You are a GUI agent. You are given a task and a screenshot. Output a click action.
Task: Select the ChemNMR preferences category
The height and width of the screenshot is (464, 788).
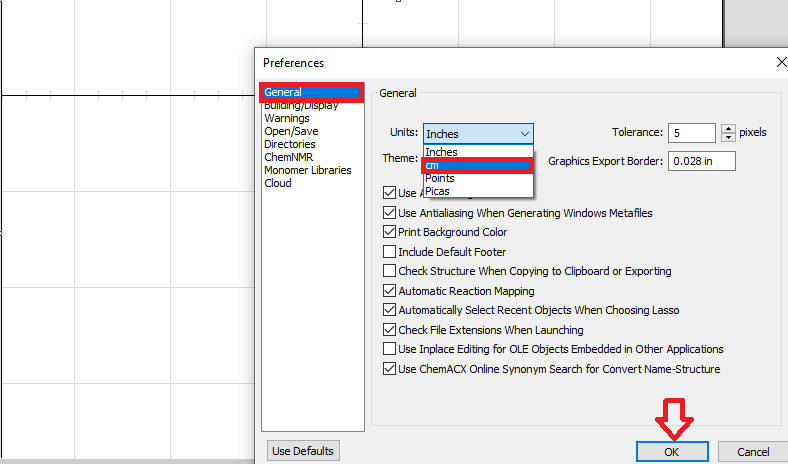pyautogui.click(x=289, y=157)
